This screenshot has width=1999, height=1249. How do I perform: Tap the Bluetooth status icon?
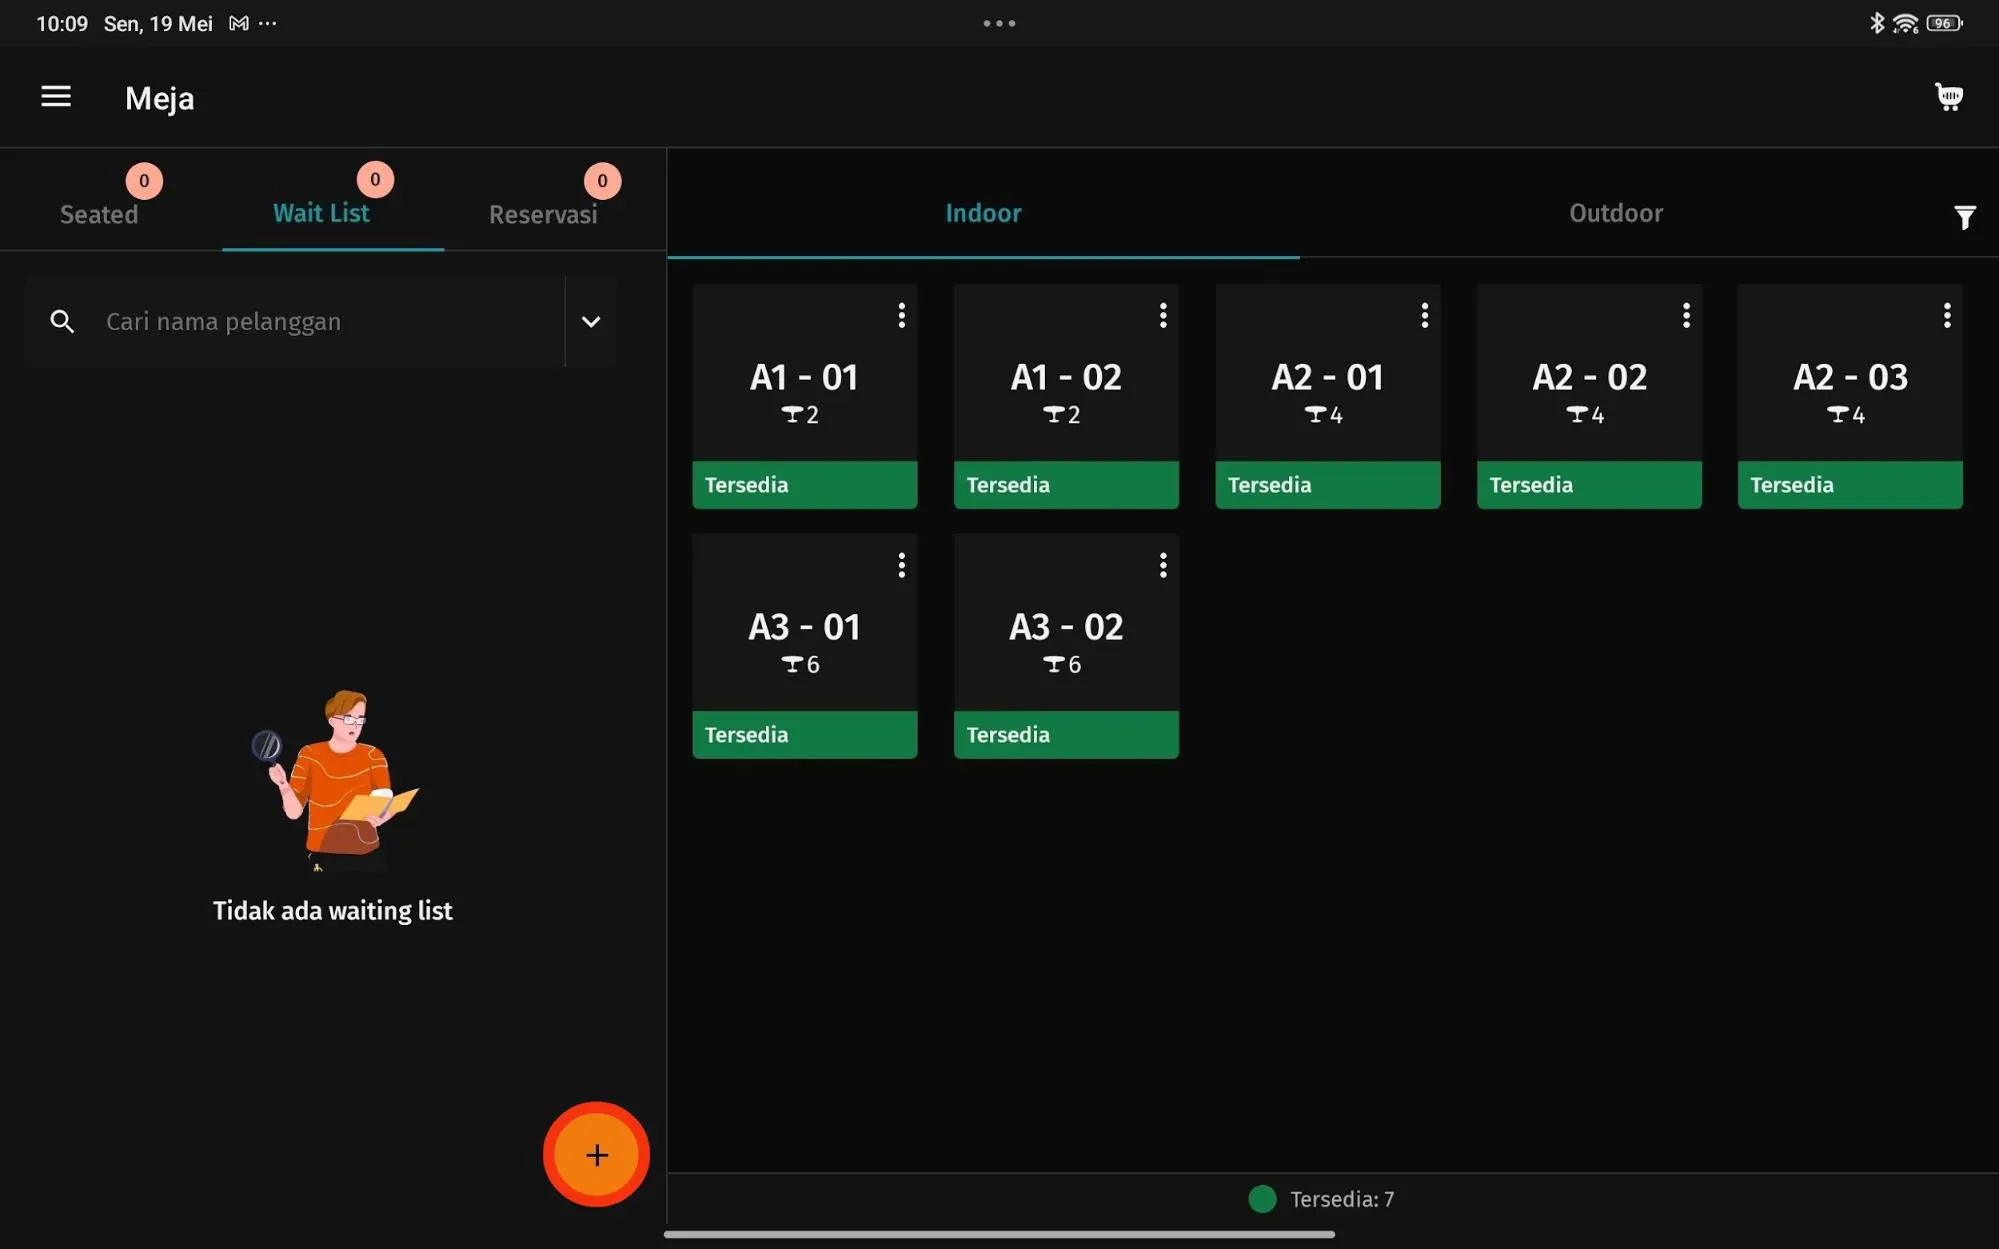1877,23
